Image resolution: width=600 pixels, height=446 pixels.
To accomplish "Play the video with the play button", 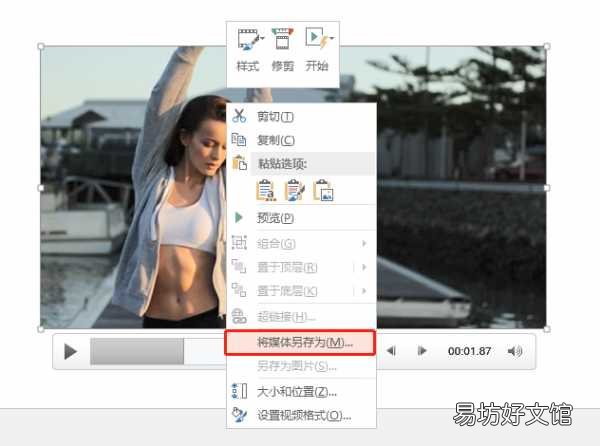I will point(70,351).
